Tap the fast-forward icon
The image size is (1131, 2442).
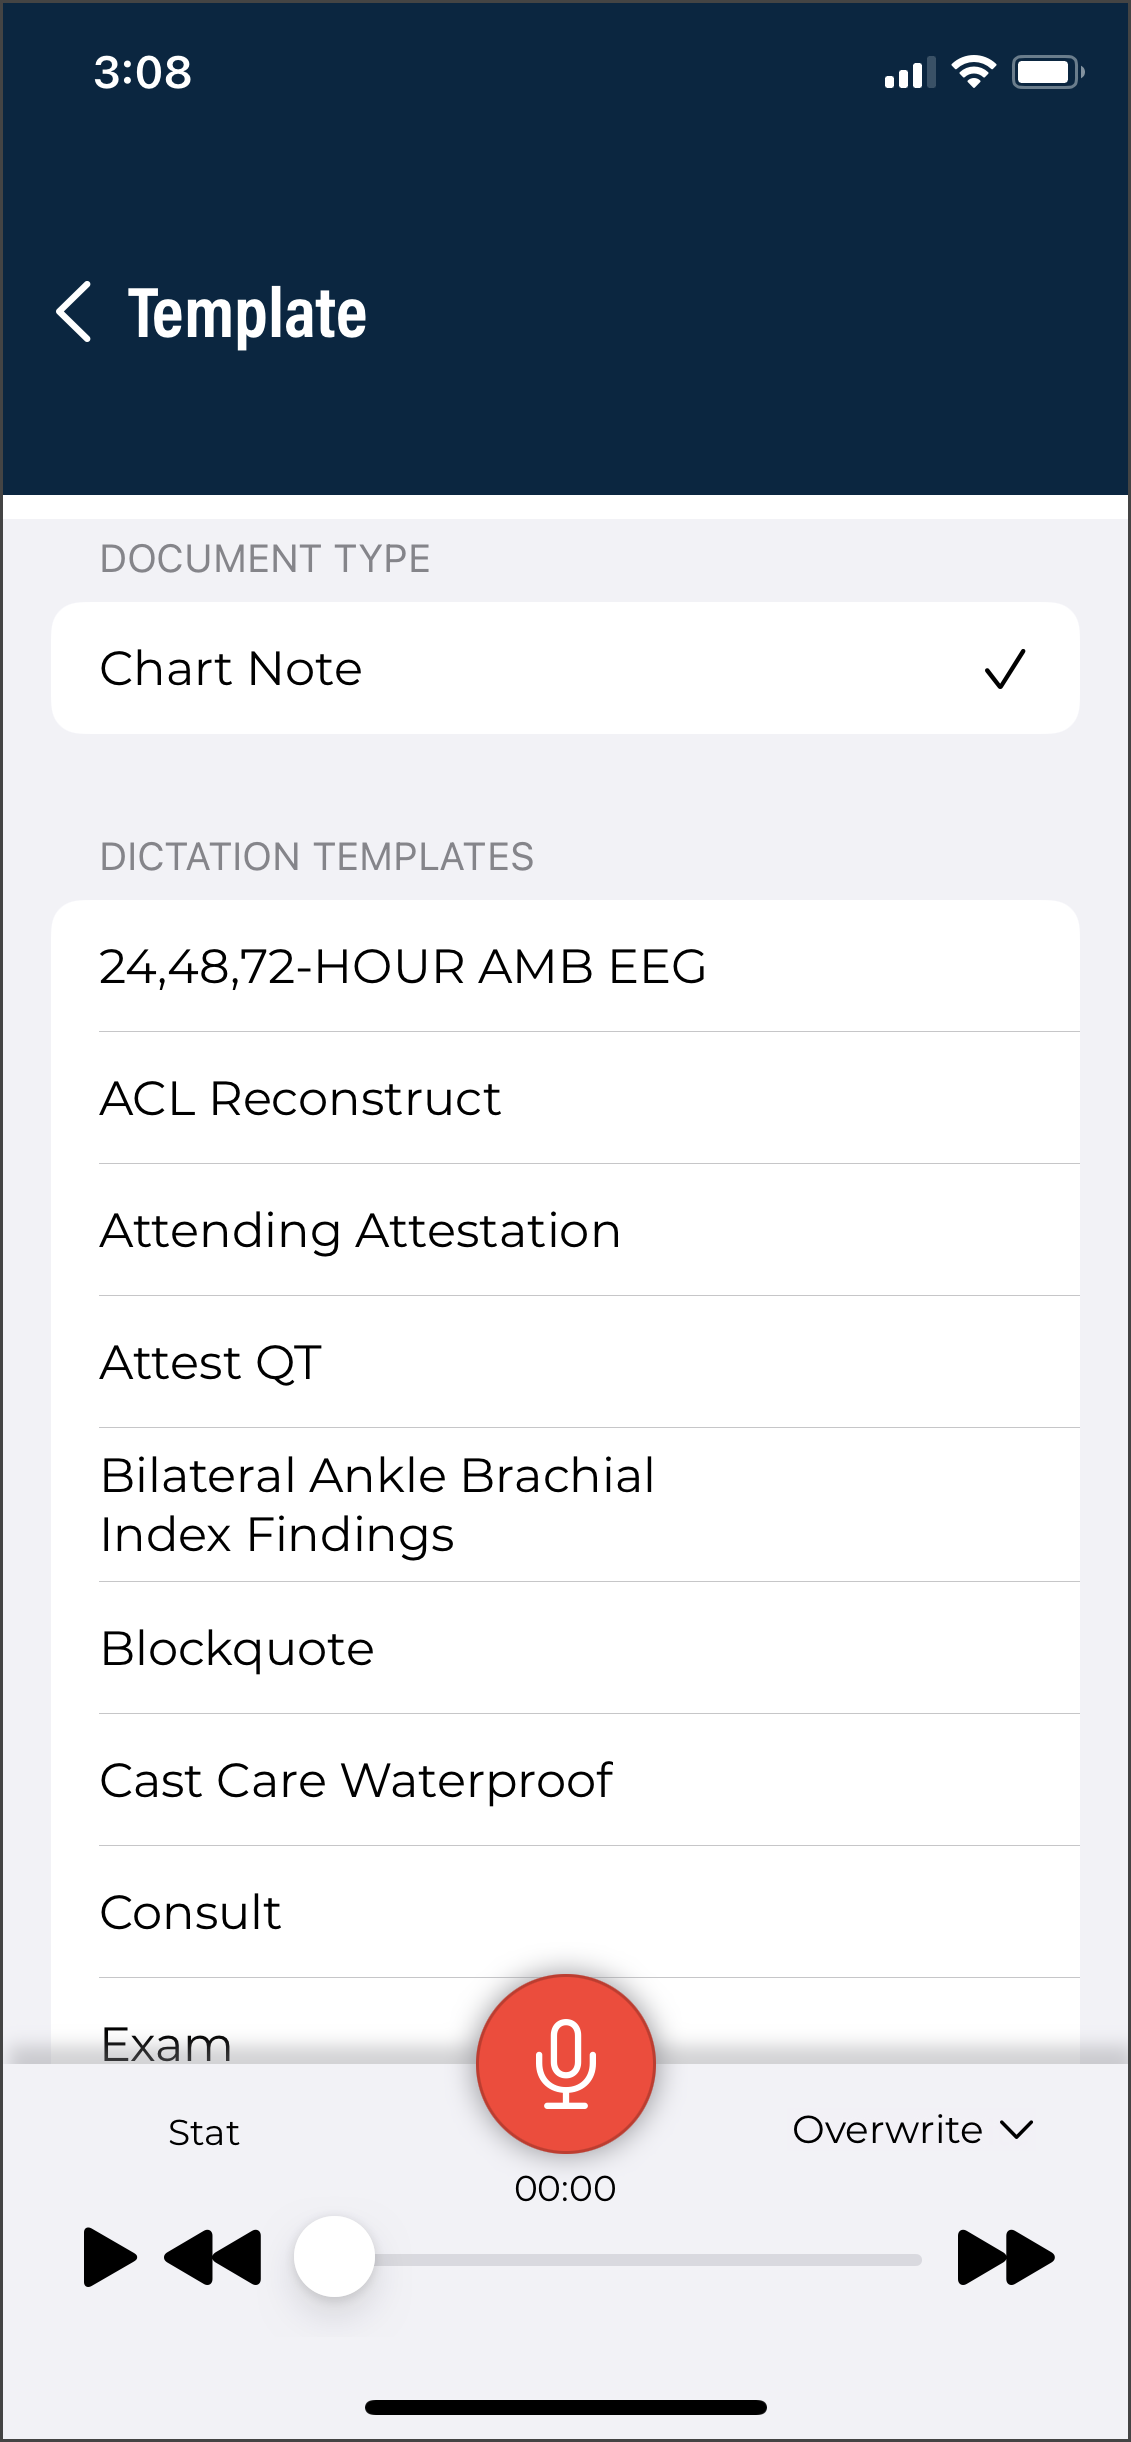(1005, 2258)
